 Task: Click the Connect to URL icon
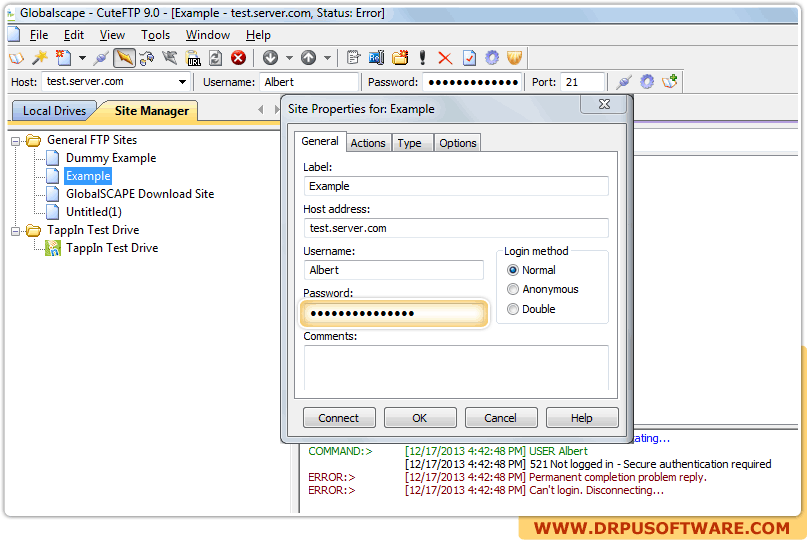[194, 58]
